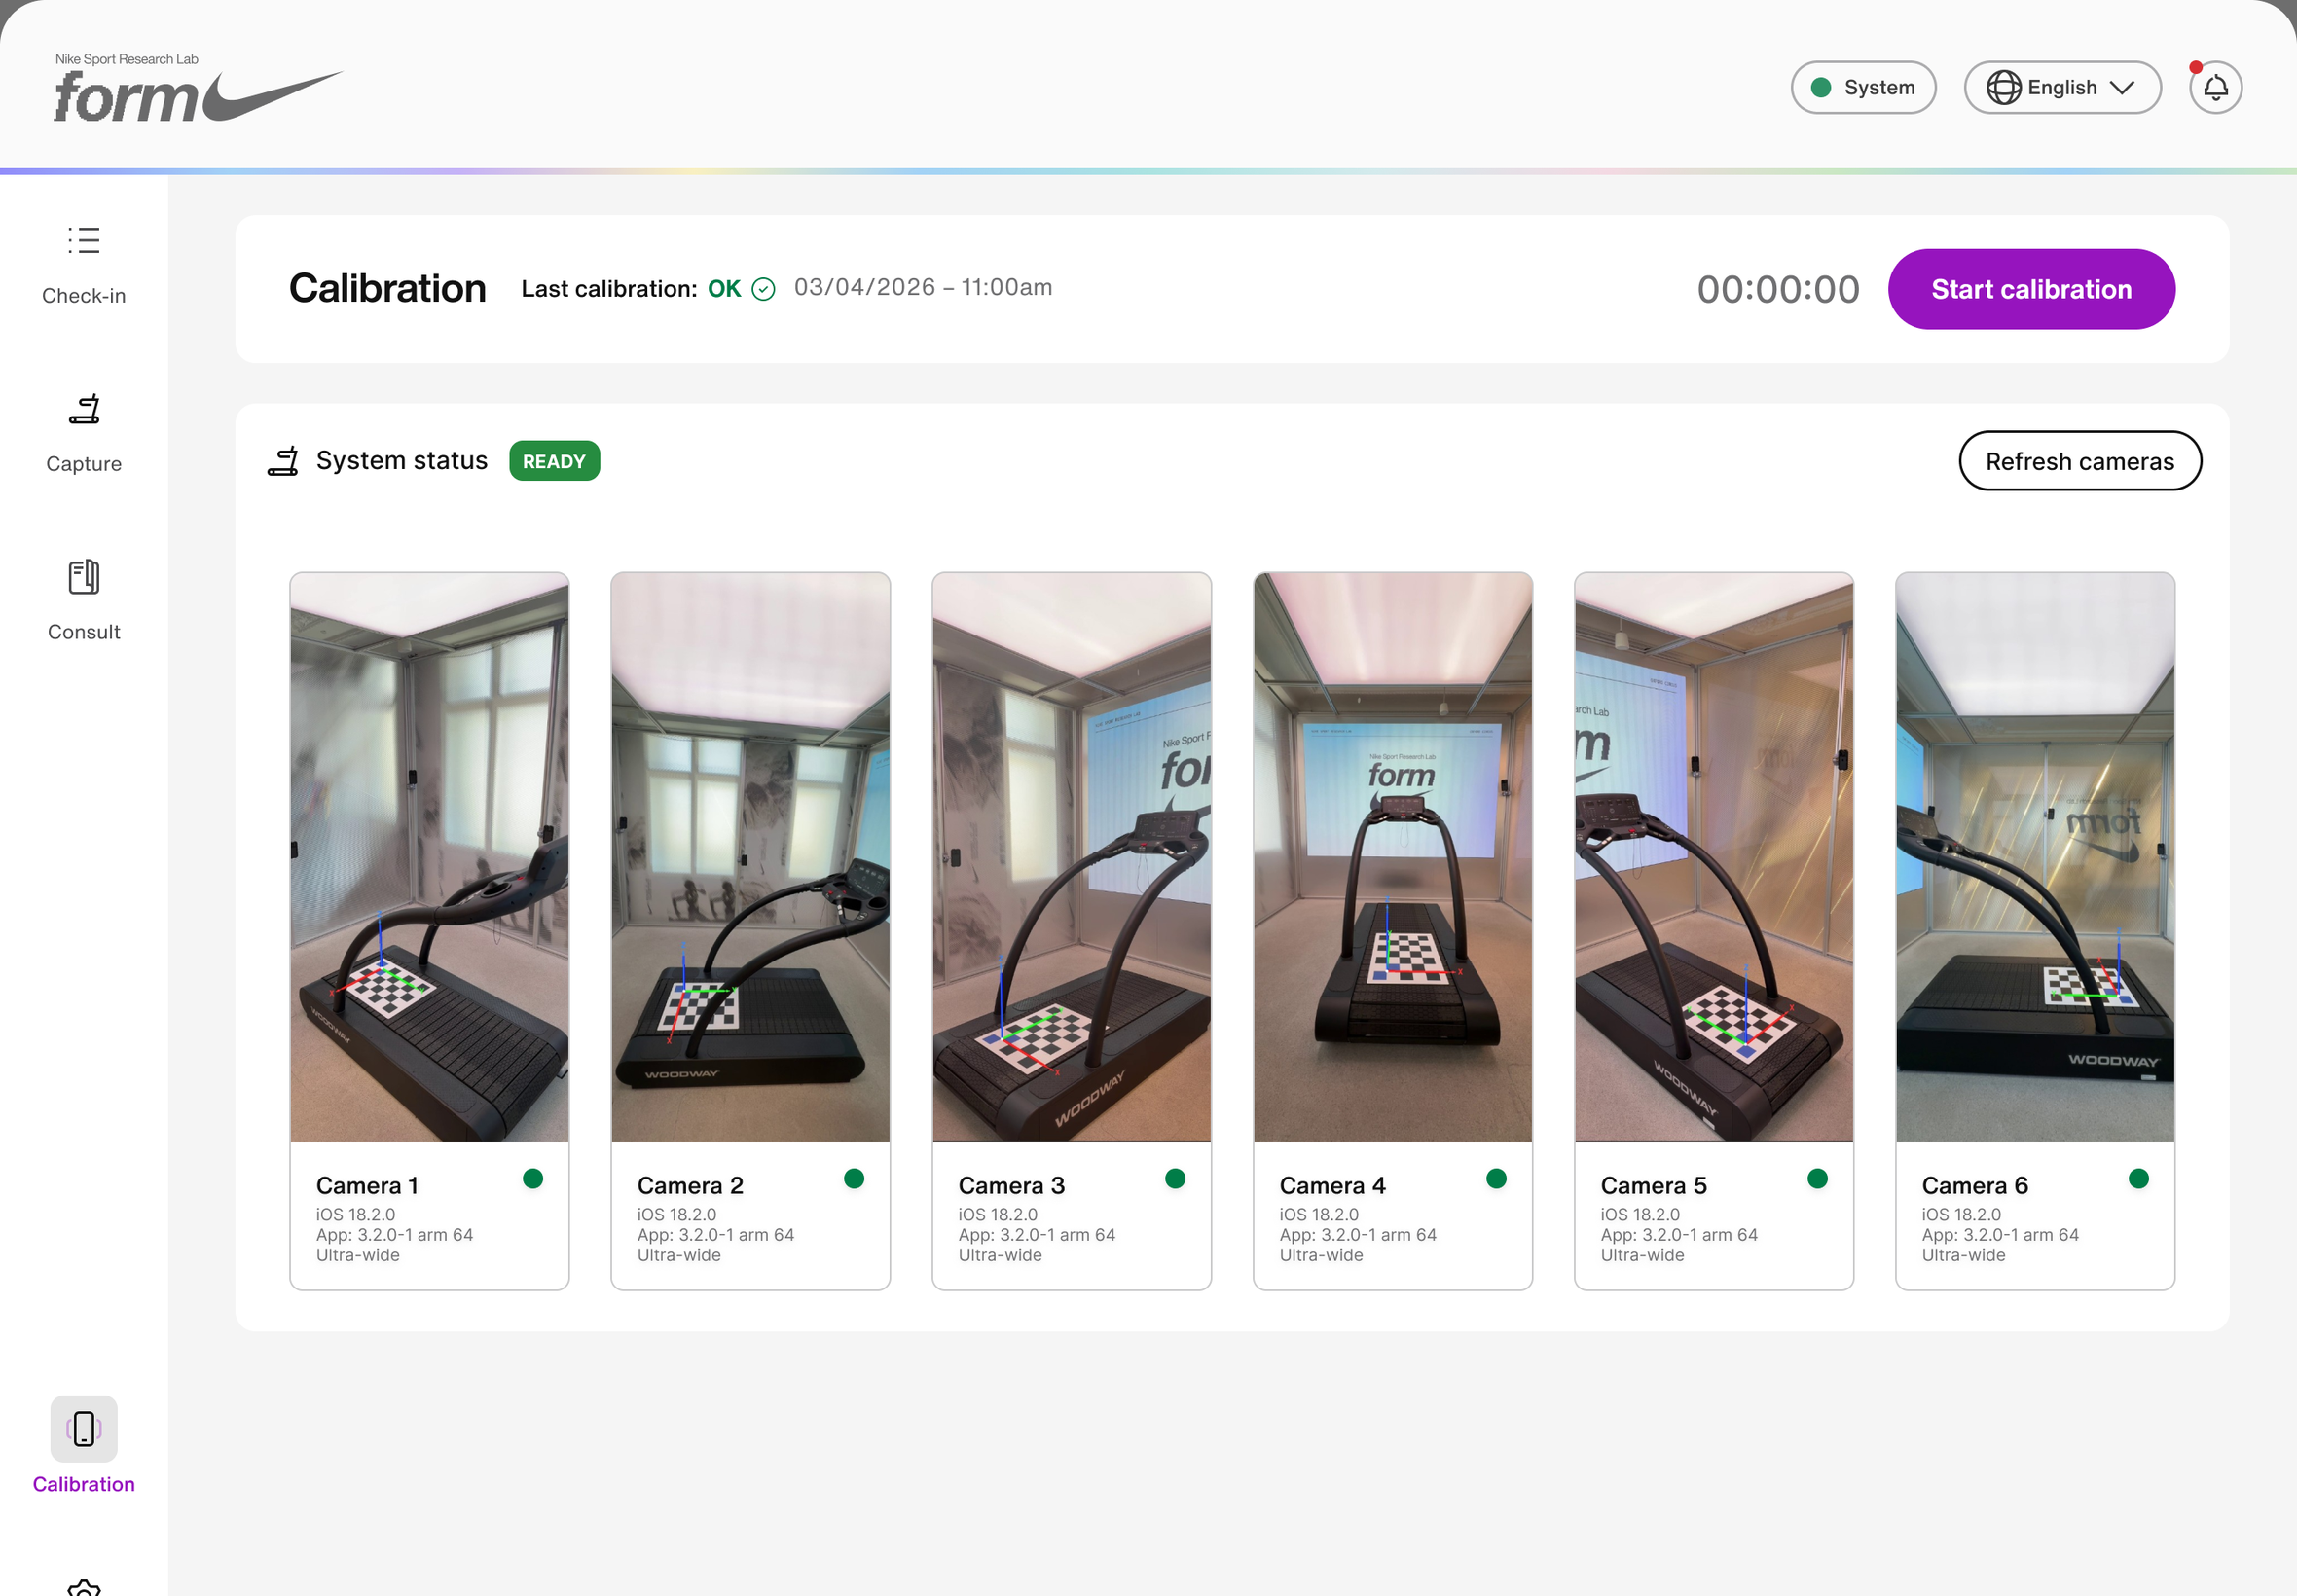Click iOS 18.2.0 text under Camera 6

1961,1214
